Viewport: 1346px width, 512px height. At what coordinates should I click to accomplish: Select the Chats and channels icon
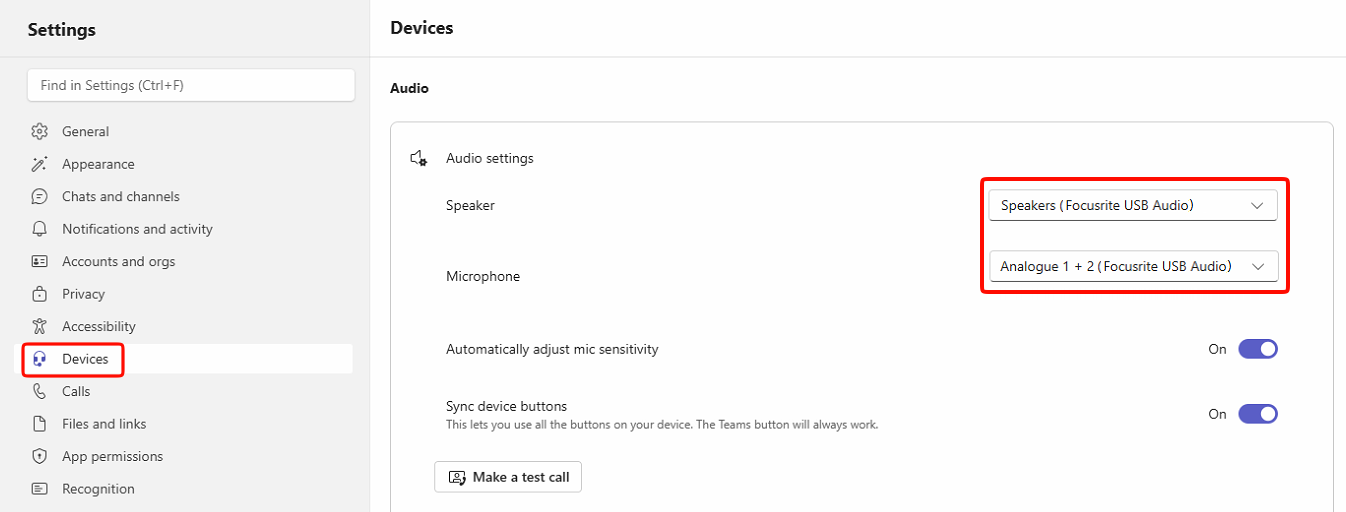click(40, 197)
